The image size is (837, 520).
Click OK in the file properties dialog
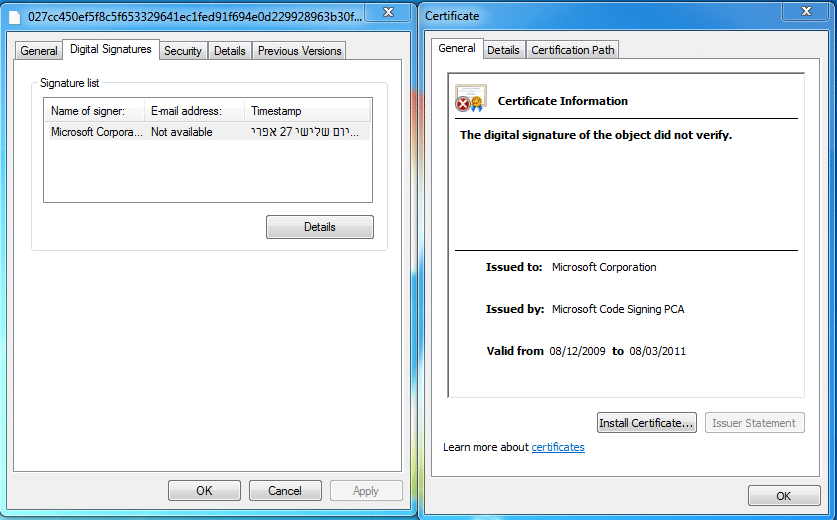[x=204, y=491]
